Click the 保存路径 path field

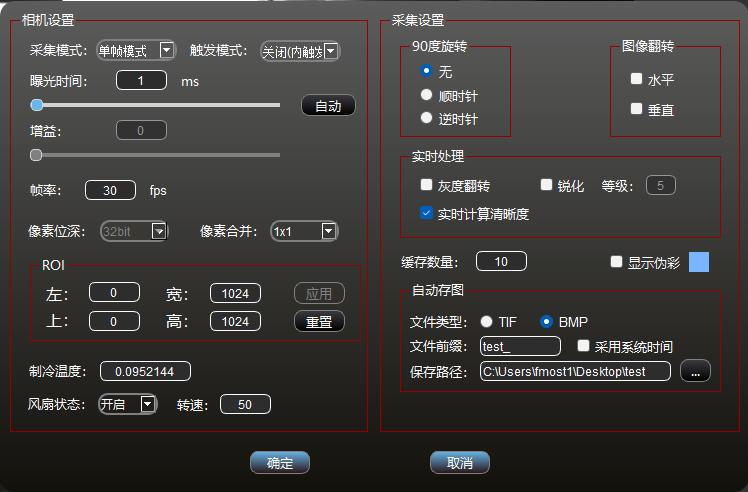[575, 371]
